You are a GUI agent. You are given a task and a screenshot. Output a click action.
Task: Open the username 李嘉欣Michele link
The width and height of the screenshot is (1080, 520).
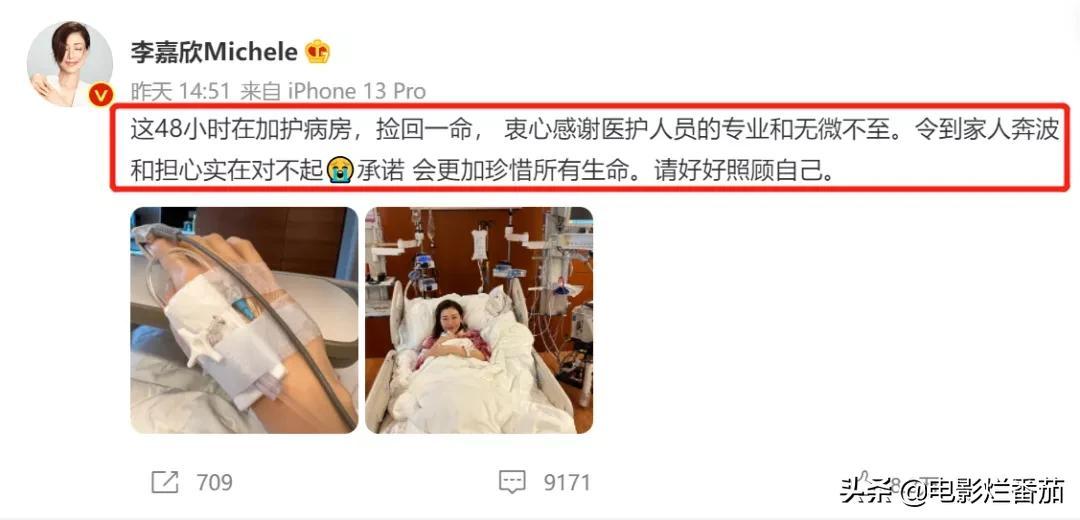[x=214, y=52]
